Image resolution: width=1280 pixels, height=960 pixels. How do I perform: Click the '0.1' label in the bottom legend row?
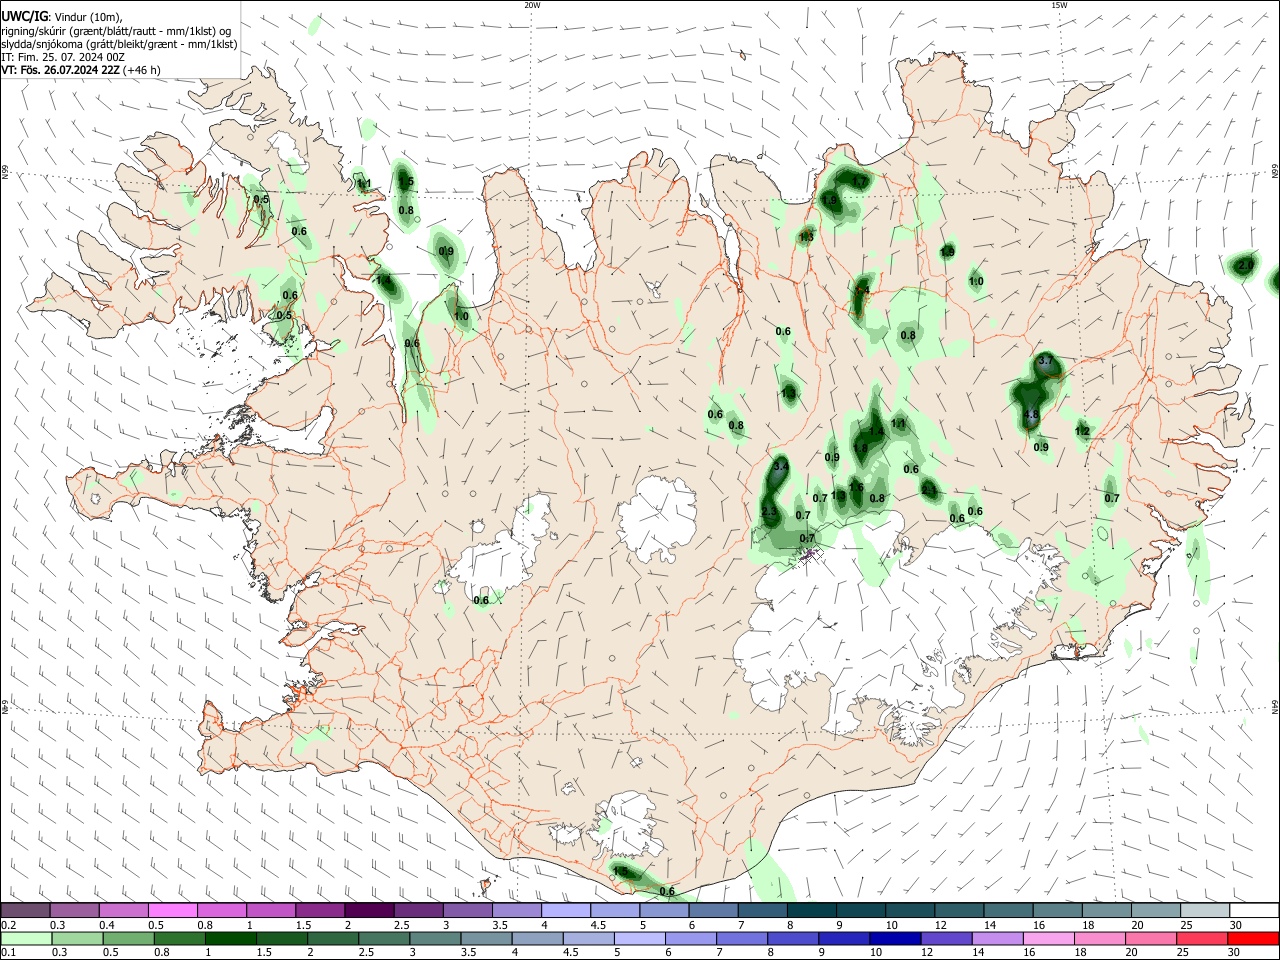(8, 952)
